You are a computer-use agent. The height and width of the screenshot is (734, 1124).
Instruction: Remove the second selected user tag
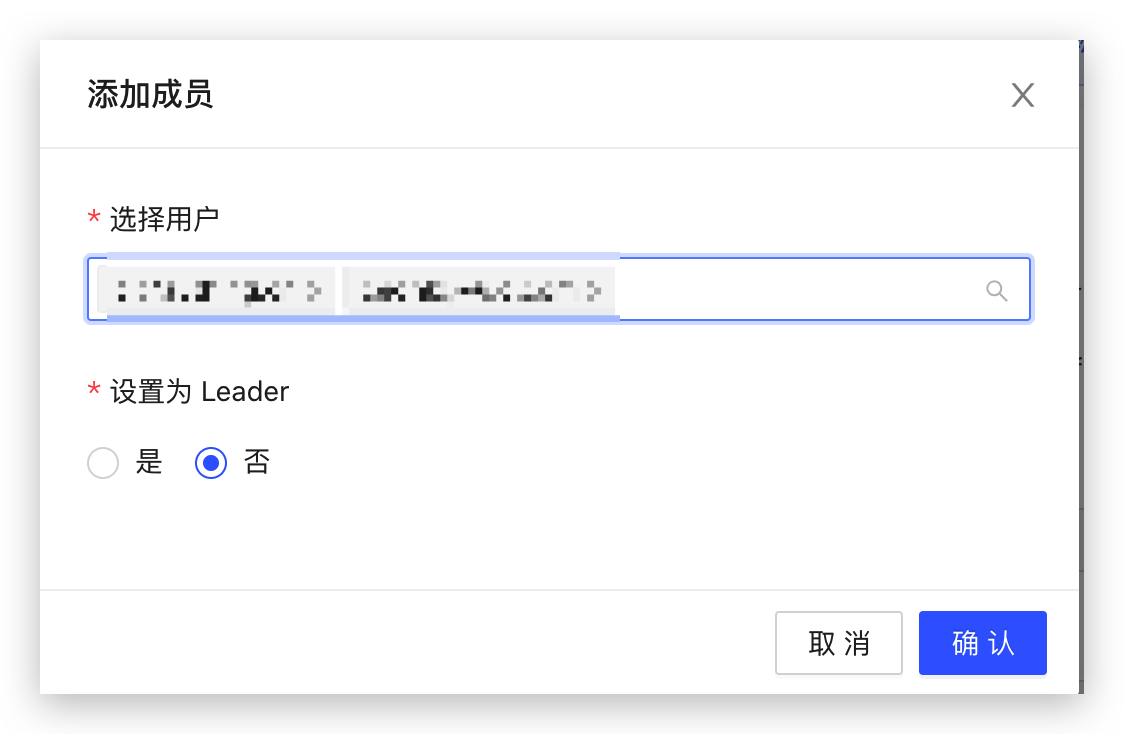[594, 291]
